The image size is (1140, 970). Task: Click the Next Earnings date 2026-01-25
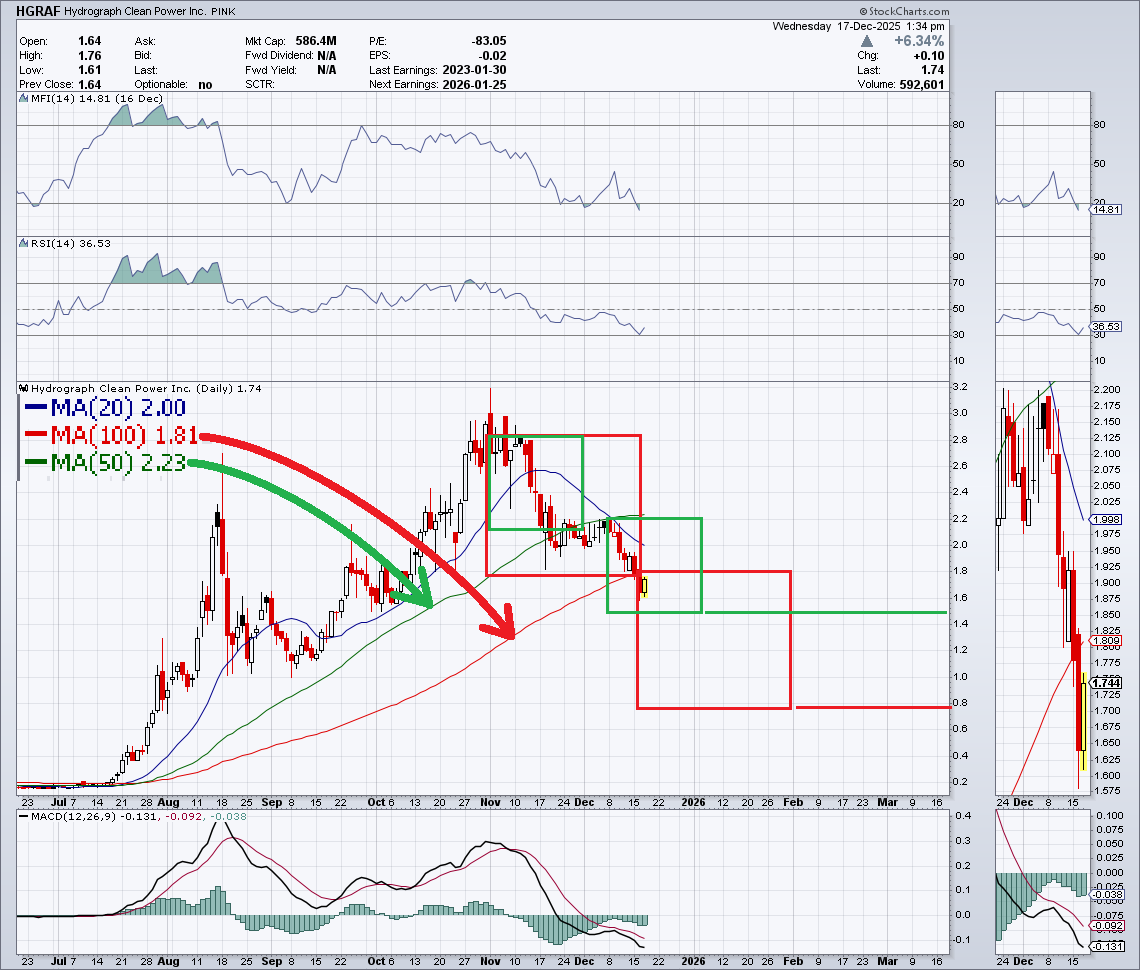473,84
